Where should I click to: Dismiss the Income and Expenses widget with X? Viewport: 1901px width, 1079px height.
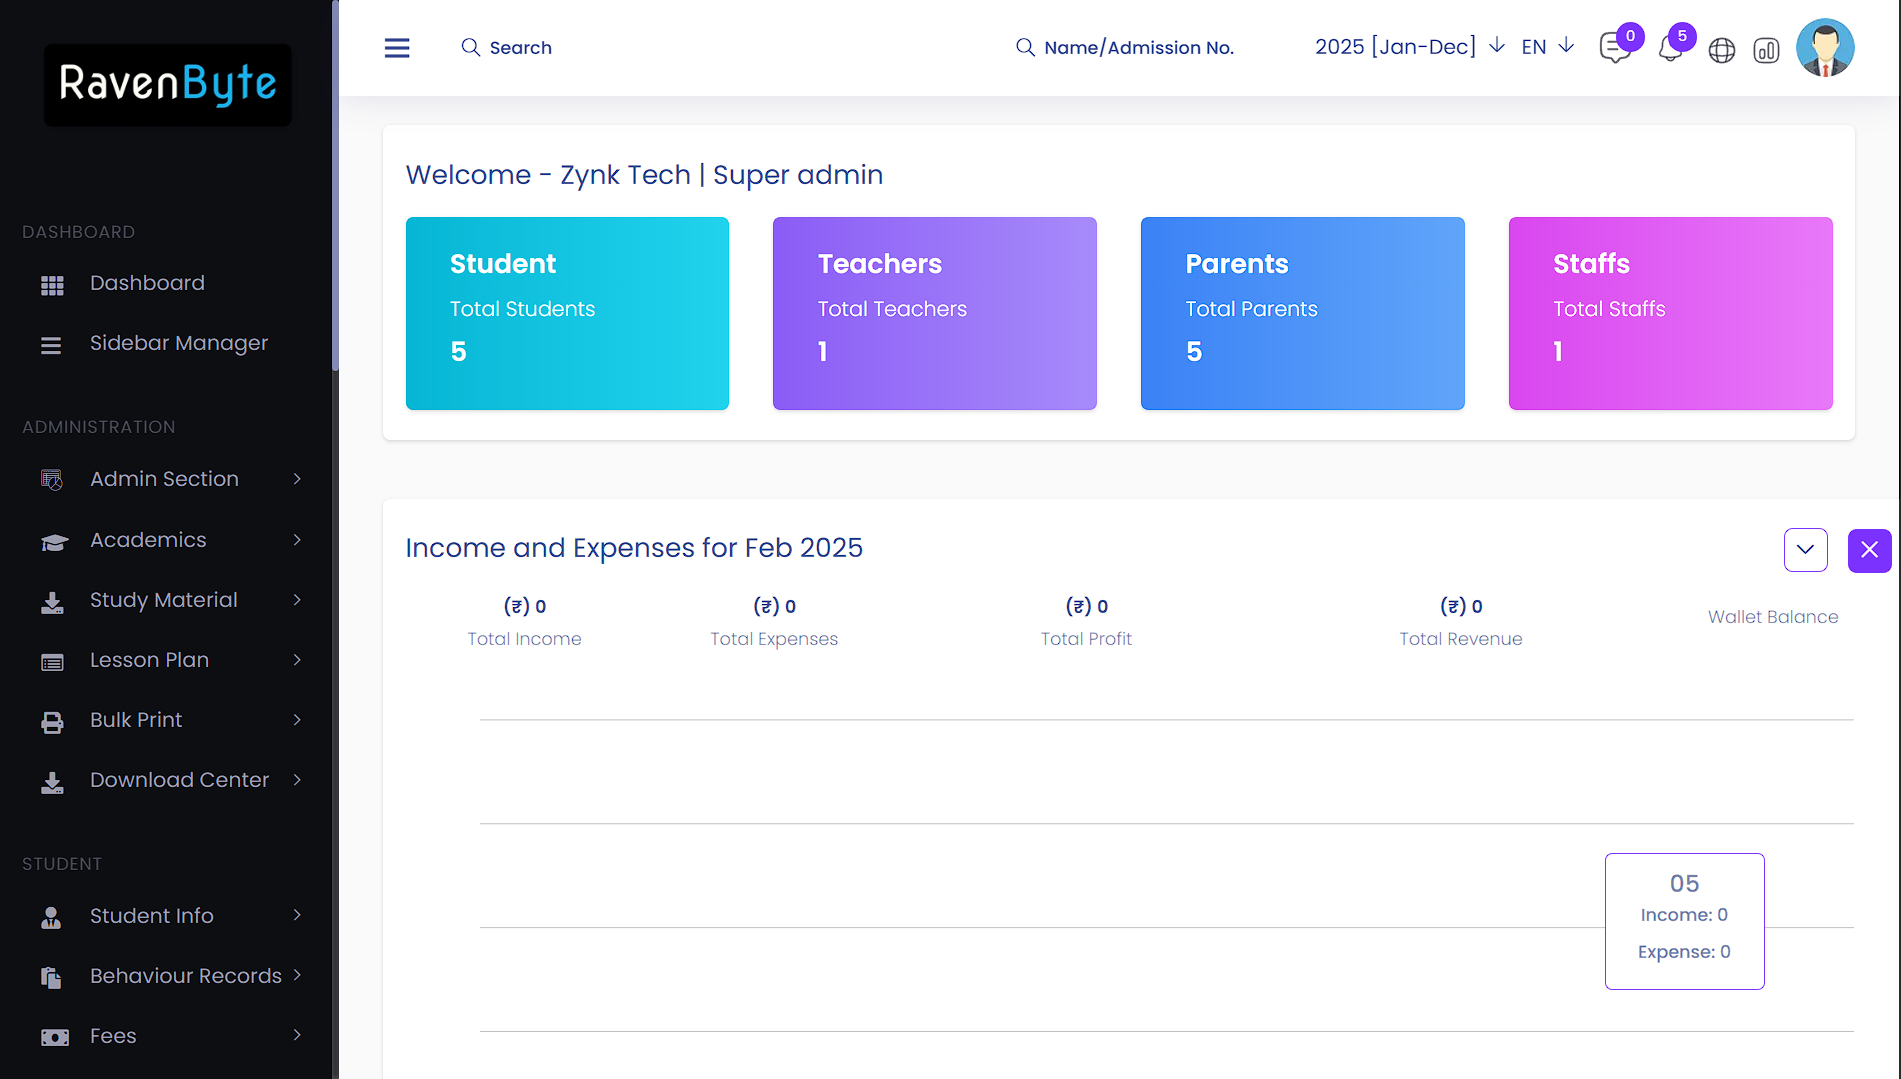1869,550
